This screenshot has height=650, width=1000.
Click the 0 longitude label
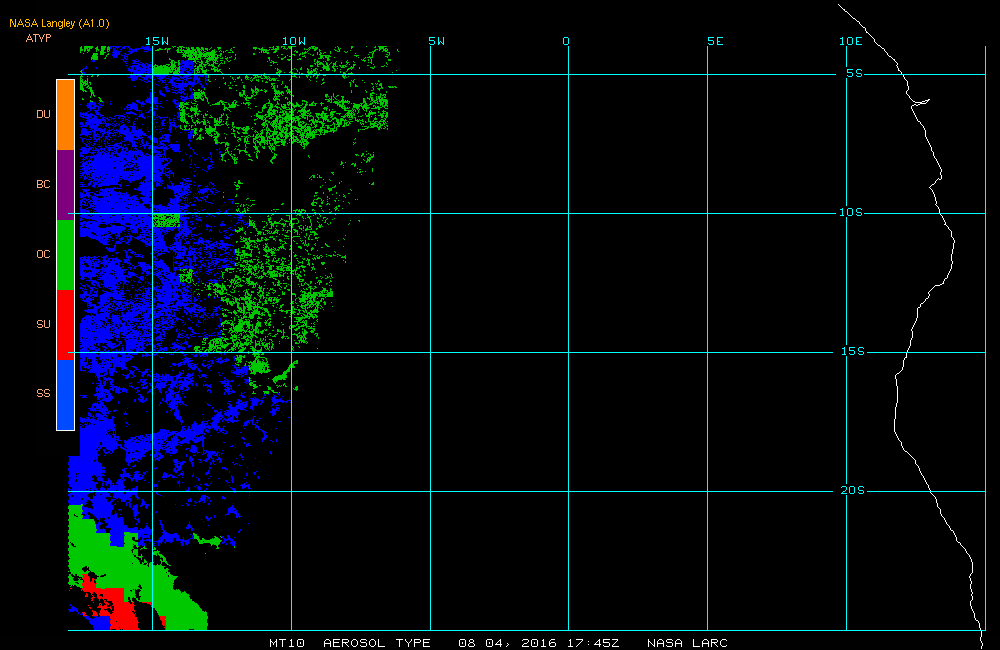(x=566, y=41)
